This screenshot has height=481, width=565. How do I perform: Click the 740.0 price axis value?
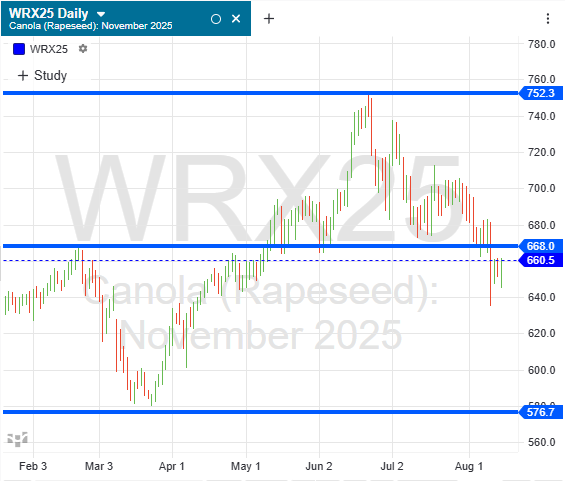pyautogui.click(x=542, y=116)
